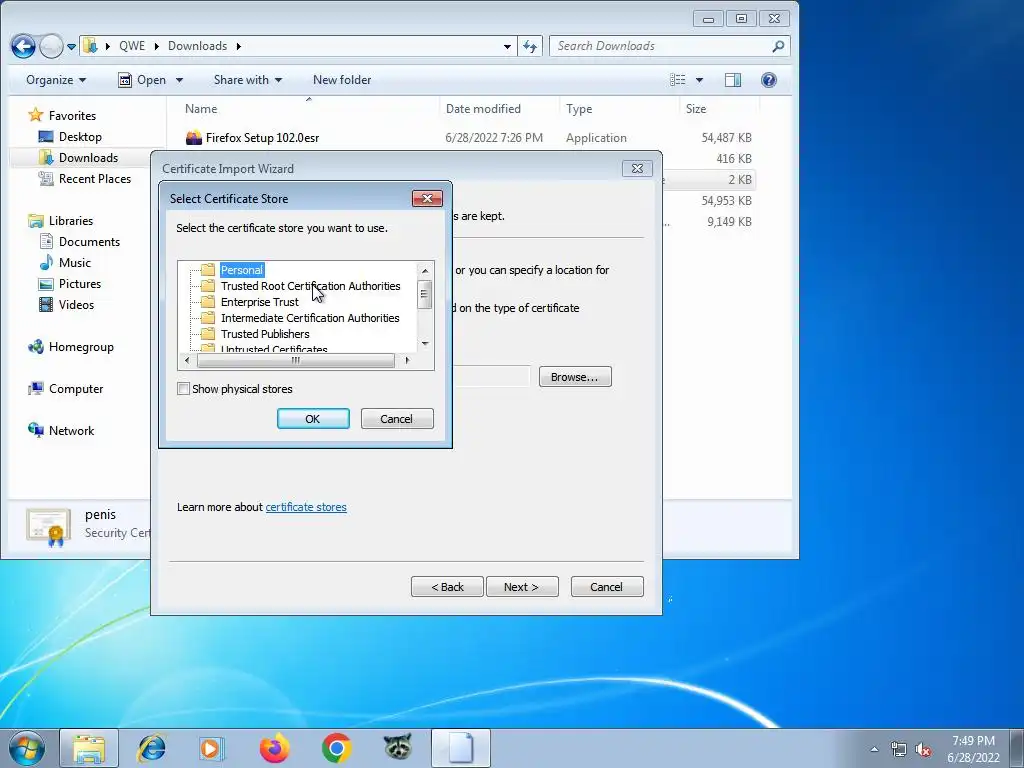The width and height of the screenshot is (1024, 768).
Task: Sort files by Date modified column
Action: pyautogui.click(x=498, y=109)
